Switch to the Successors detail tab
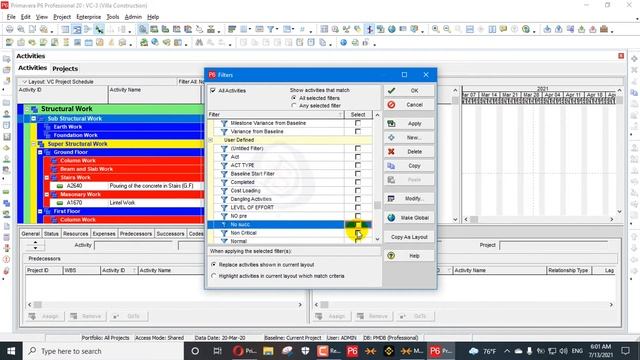 tap(170, 233)
